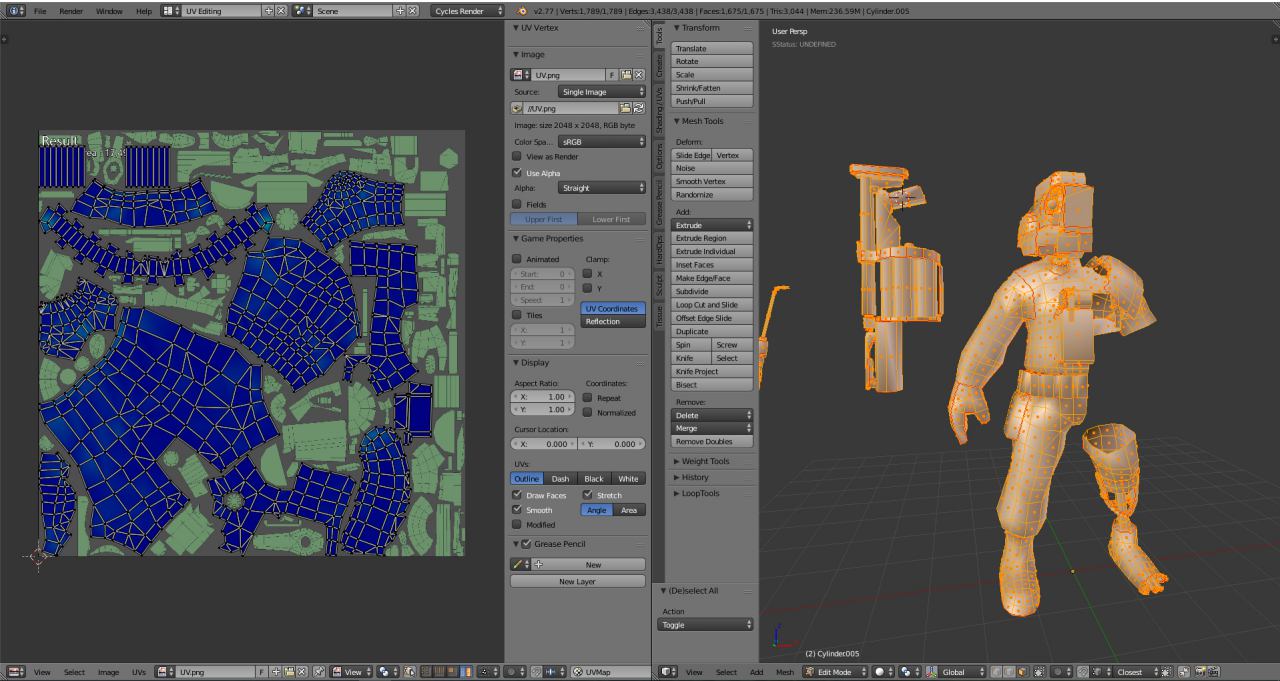Click the Subdivide button
1280x681 pixels.
(713, 291)
